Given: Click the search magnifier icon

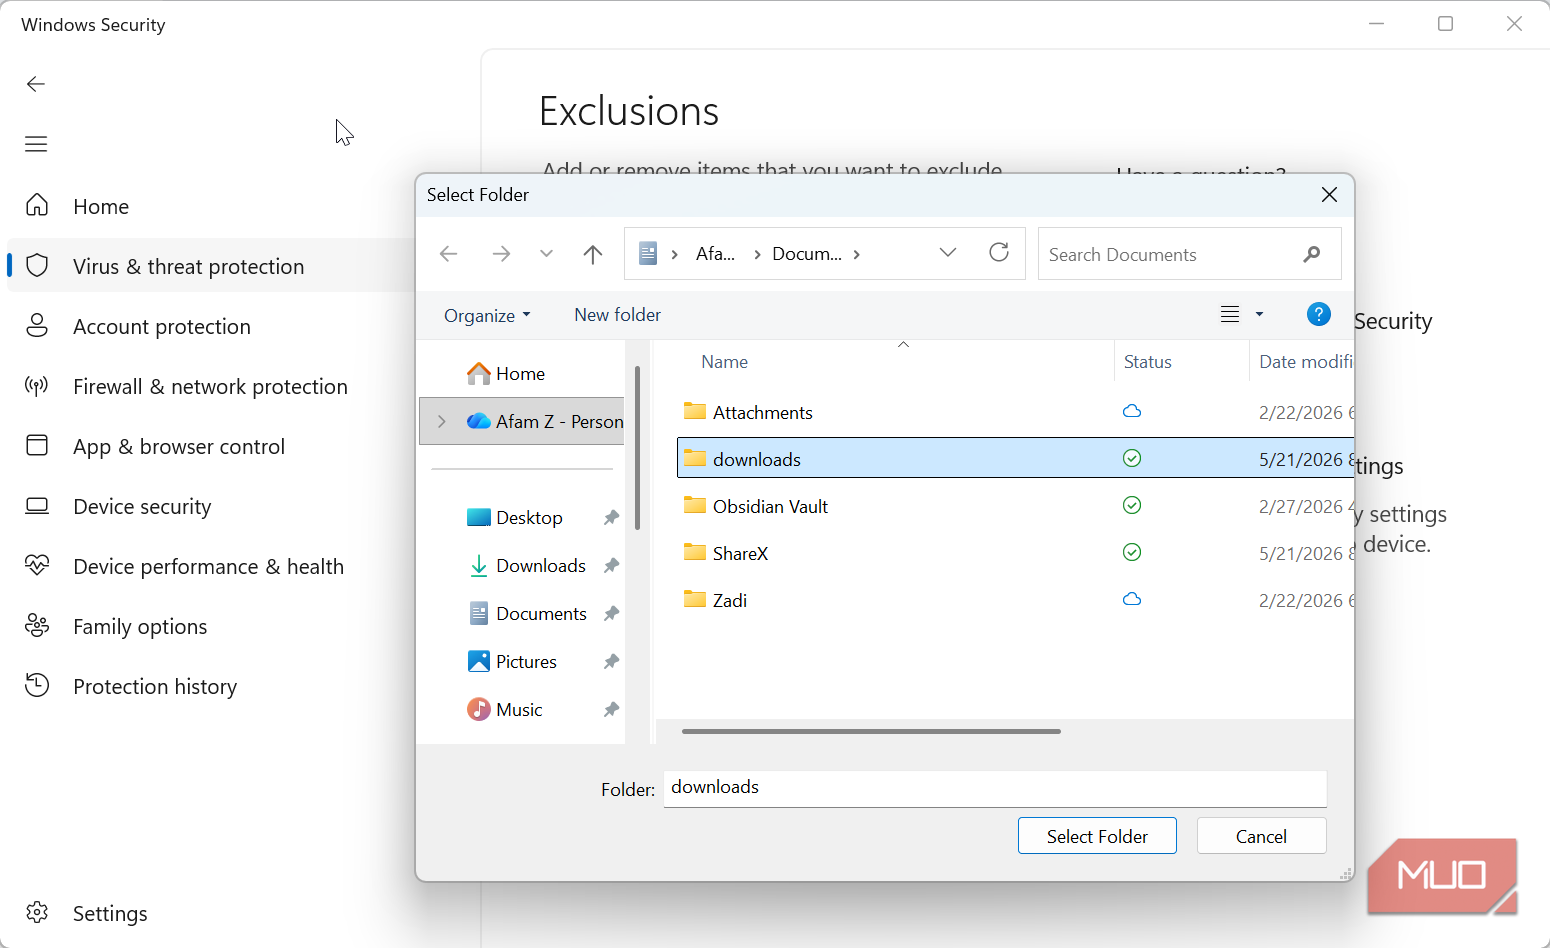Looking at the screenshot, I should coord(1312,254).
